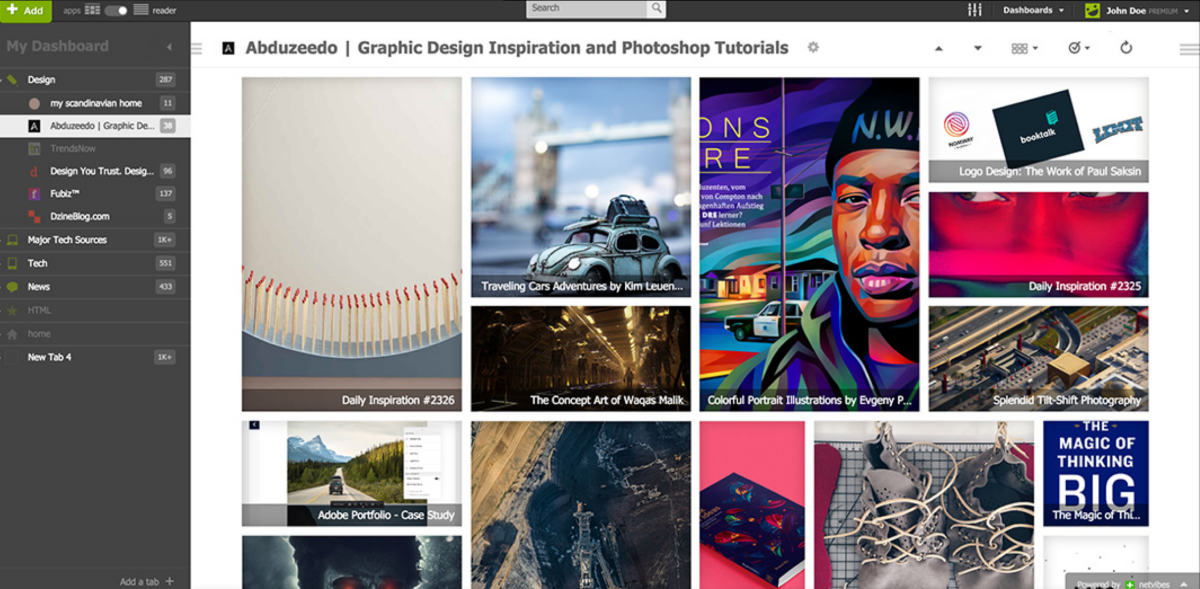Click the 137 unread badge for Fubiz
This screenshot has width=1200, height=589.
(165, 194)
